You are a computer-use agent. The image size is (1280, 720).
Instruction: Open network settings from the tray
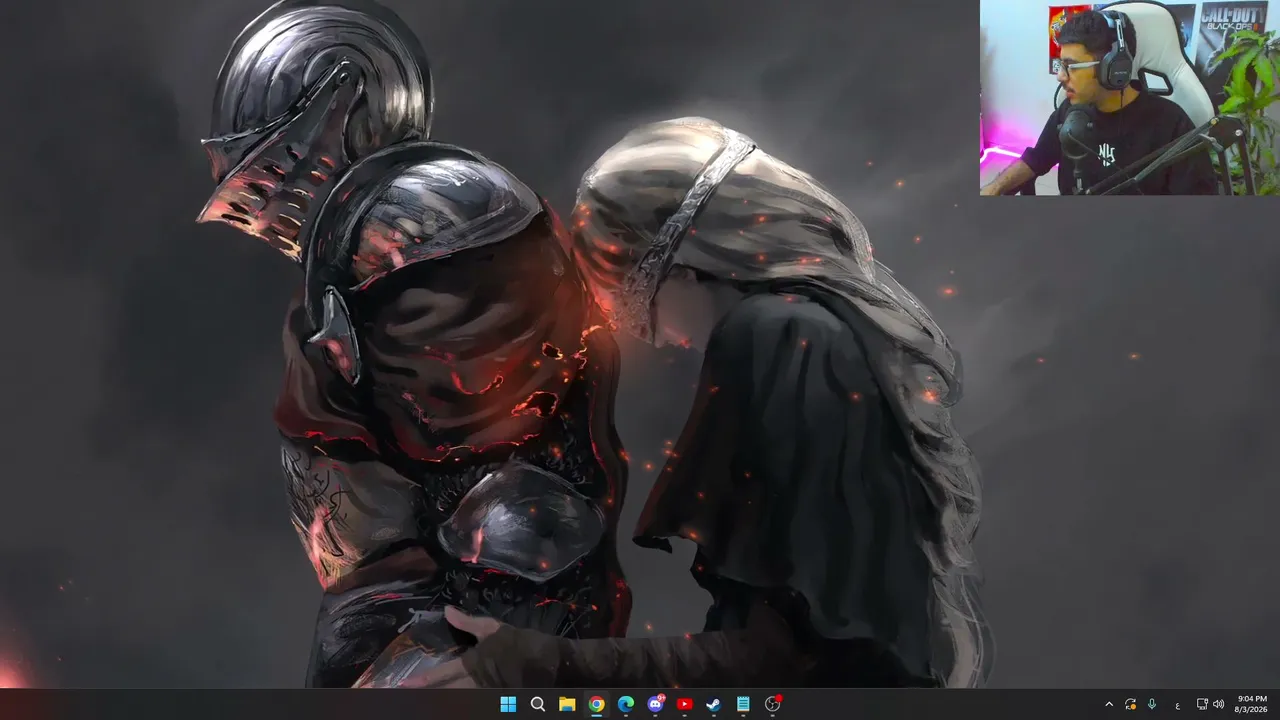pos(1202,704)
